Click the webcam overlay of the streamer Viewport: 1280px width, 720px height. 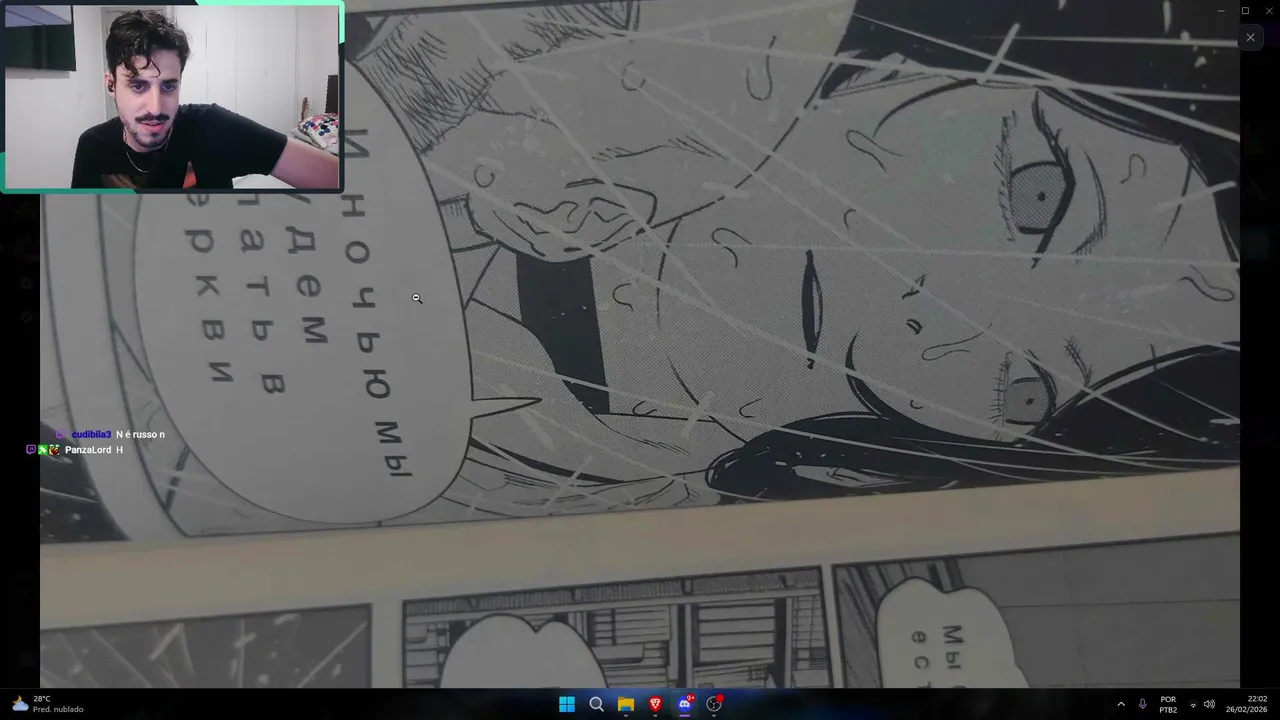click(x=172, y=96)
